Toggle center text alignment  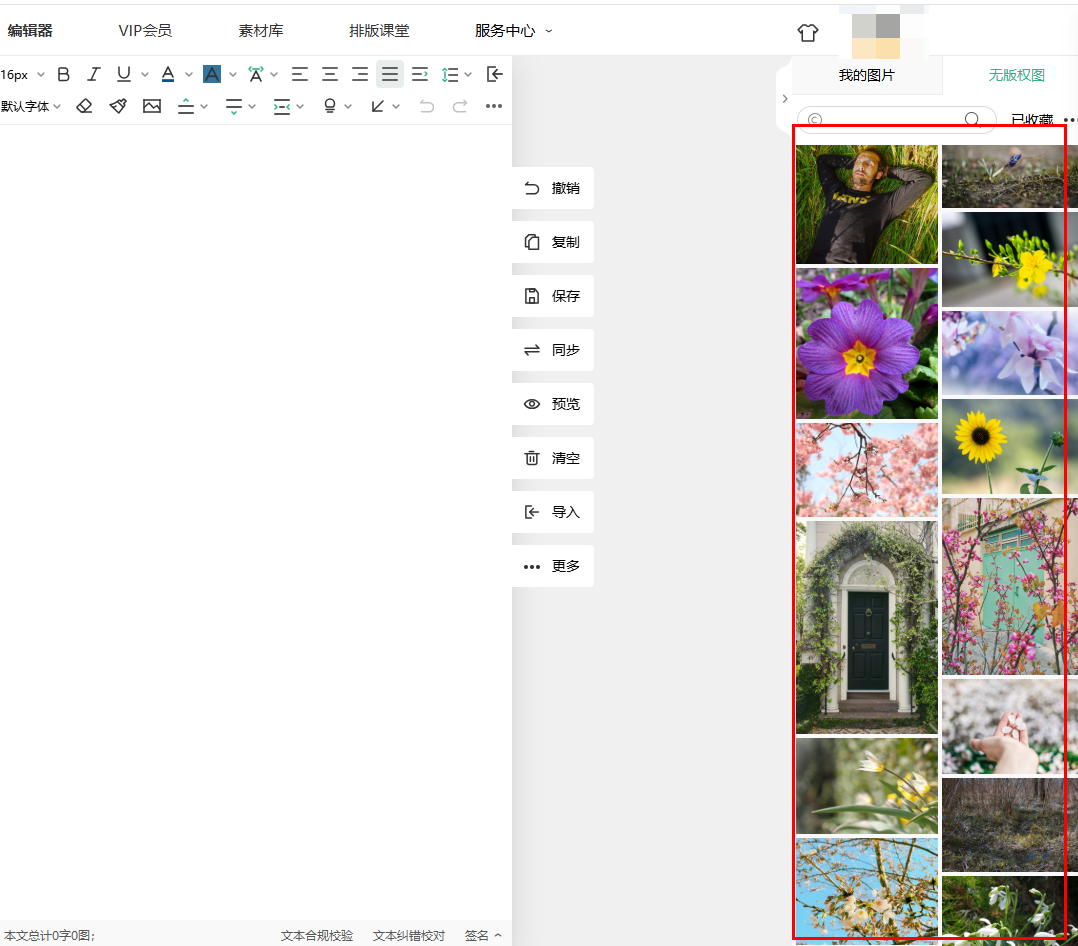330,74
